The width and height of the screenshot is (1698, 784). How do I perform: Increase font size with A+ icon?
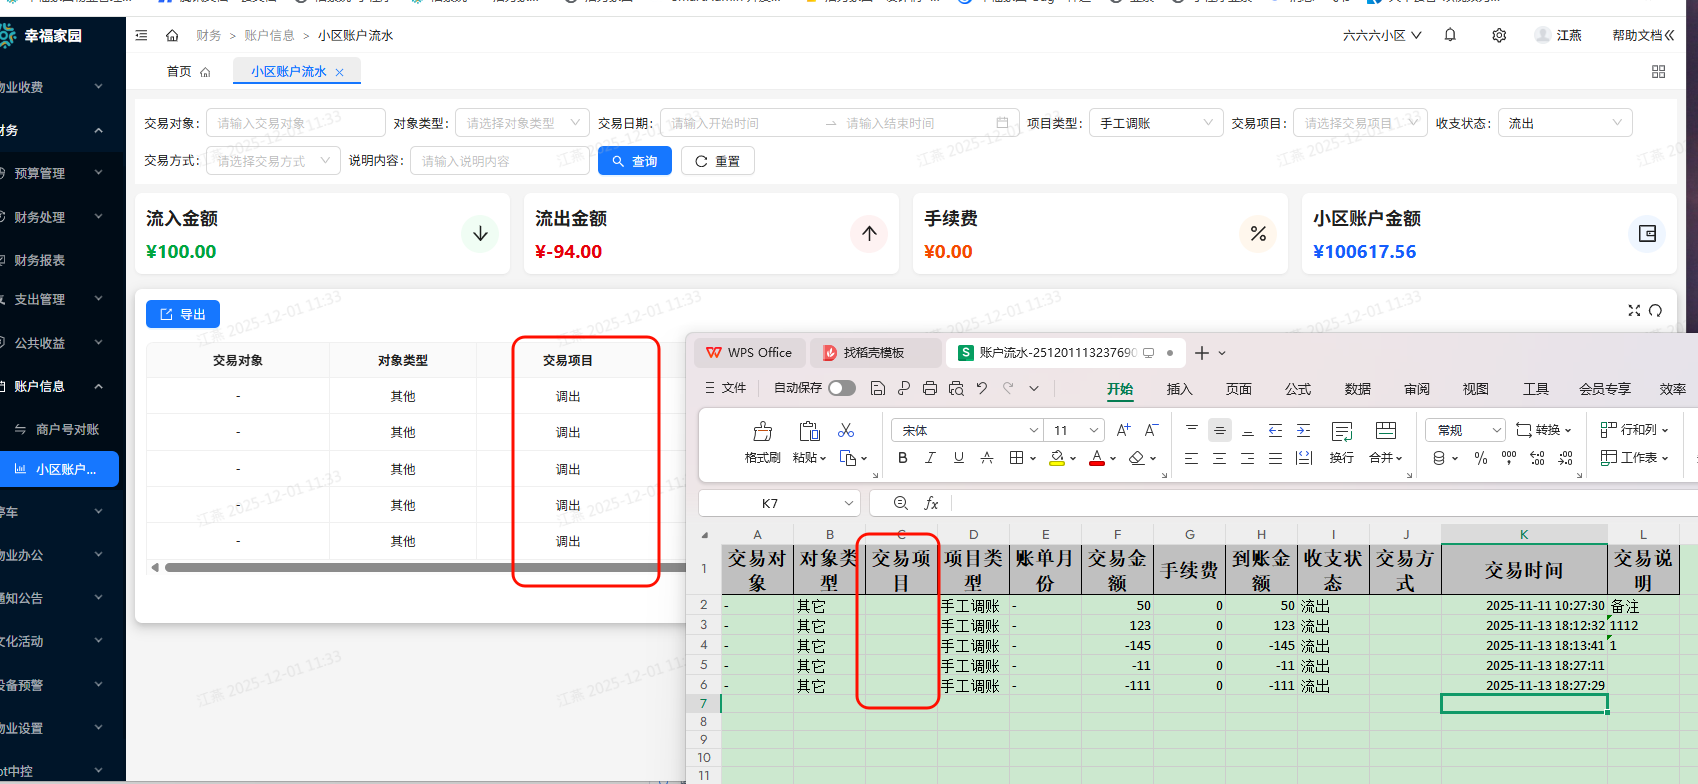coord(1123,430)
